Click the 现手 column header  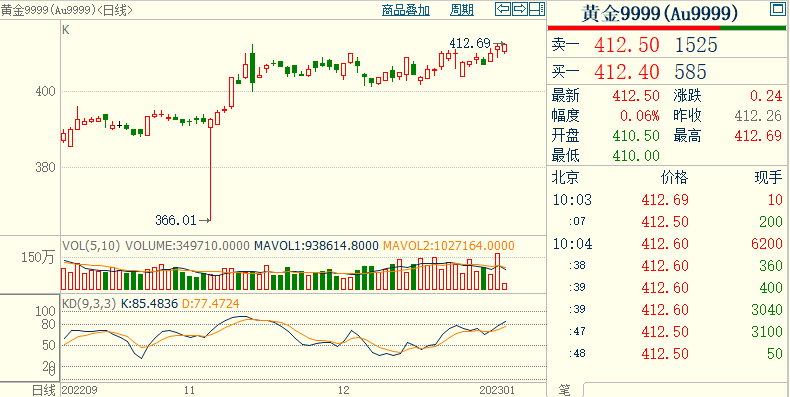point(768,177)
